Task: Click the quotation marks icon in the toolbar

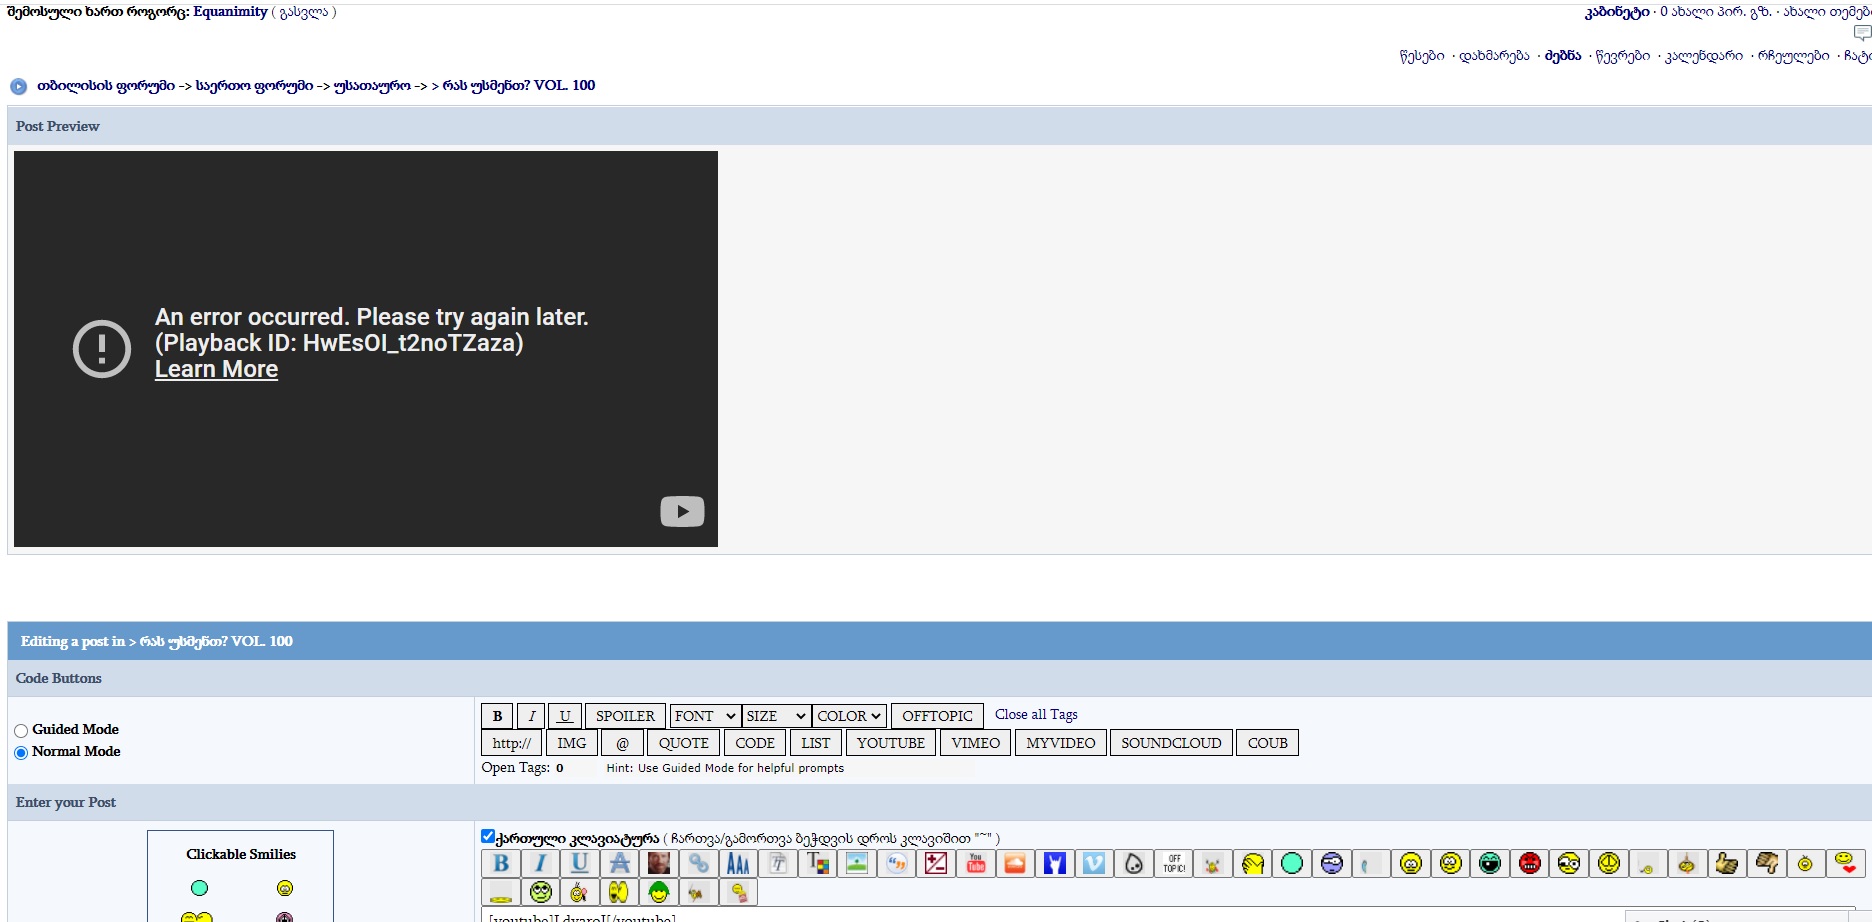Action: click(x=897, y=863)
